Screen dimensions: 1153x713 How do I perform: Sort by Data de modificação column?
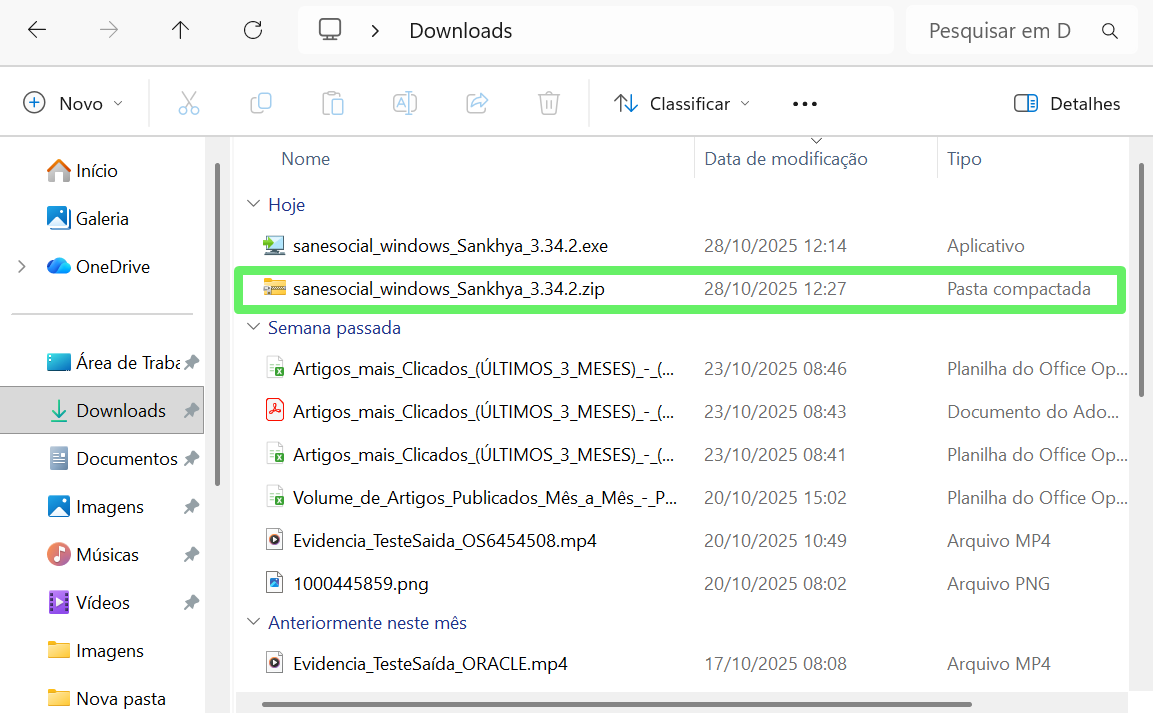click(x=785, y=159)
